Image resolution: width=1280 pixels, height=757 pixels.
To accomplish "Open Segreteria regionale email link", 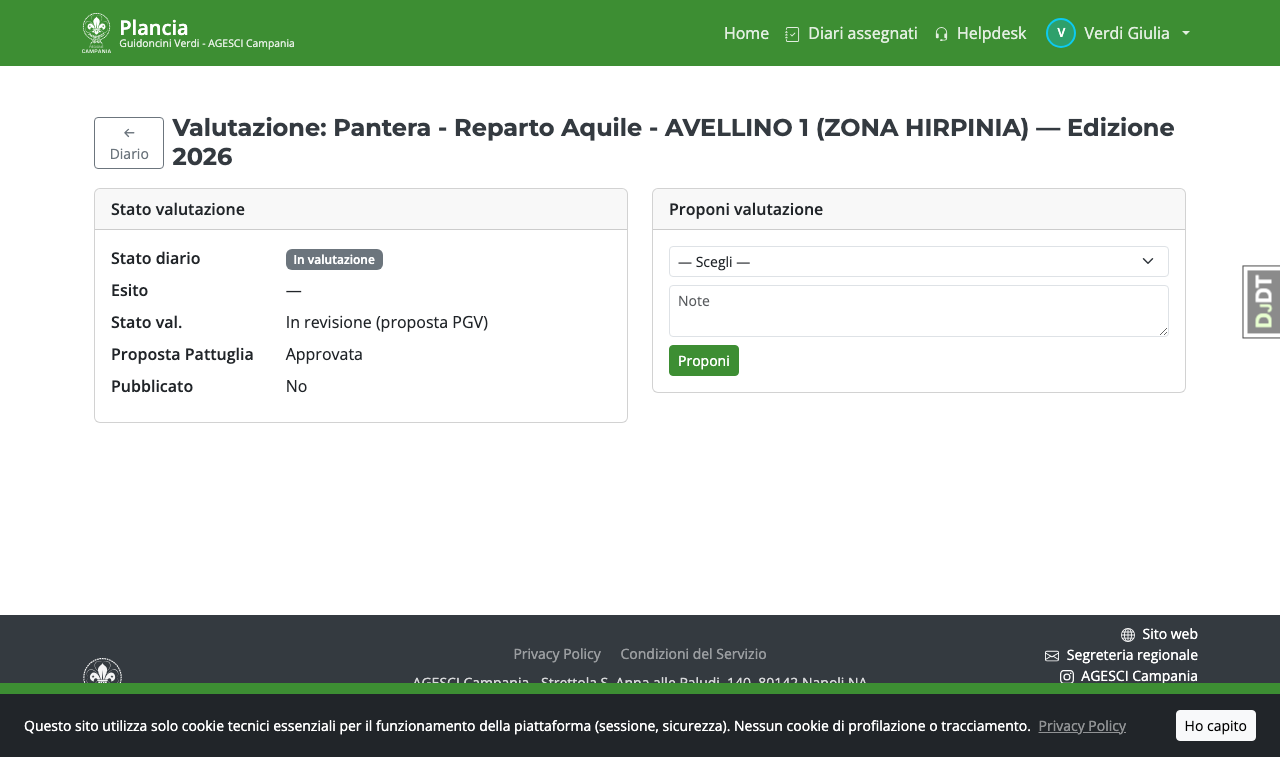I will (1121, 655).
